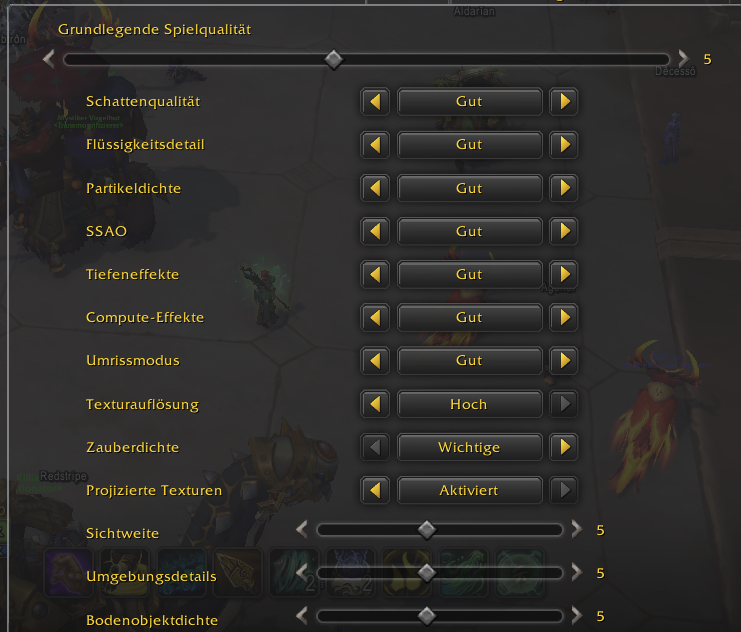Step Grundlegende Spielqualität down with left chevron
The width and height of the screenshot is (741, 632).
pyautogui.click(x=49, y=59)
